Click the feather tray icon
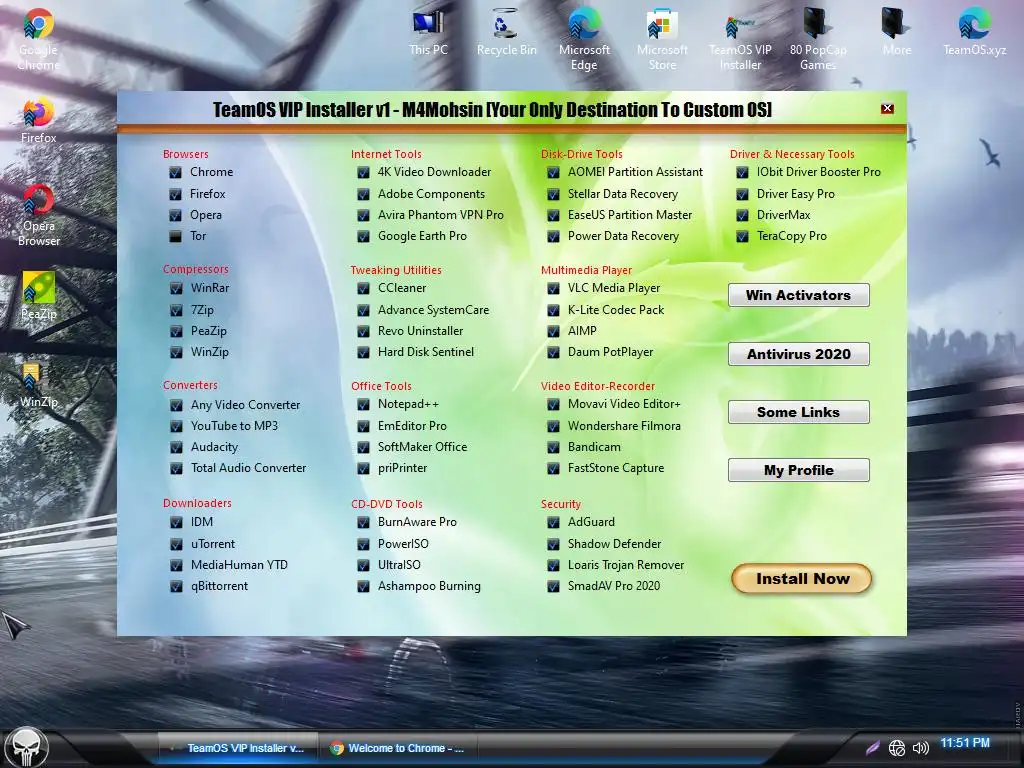The width and height of the screenshot is (1024, 768). (872, 748)
